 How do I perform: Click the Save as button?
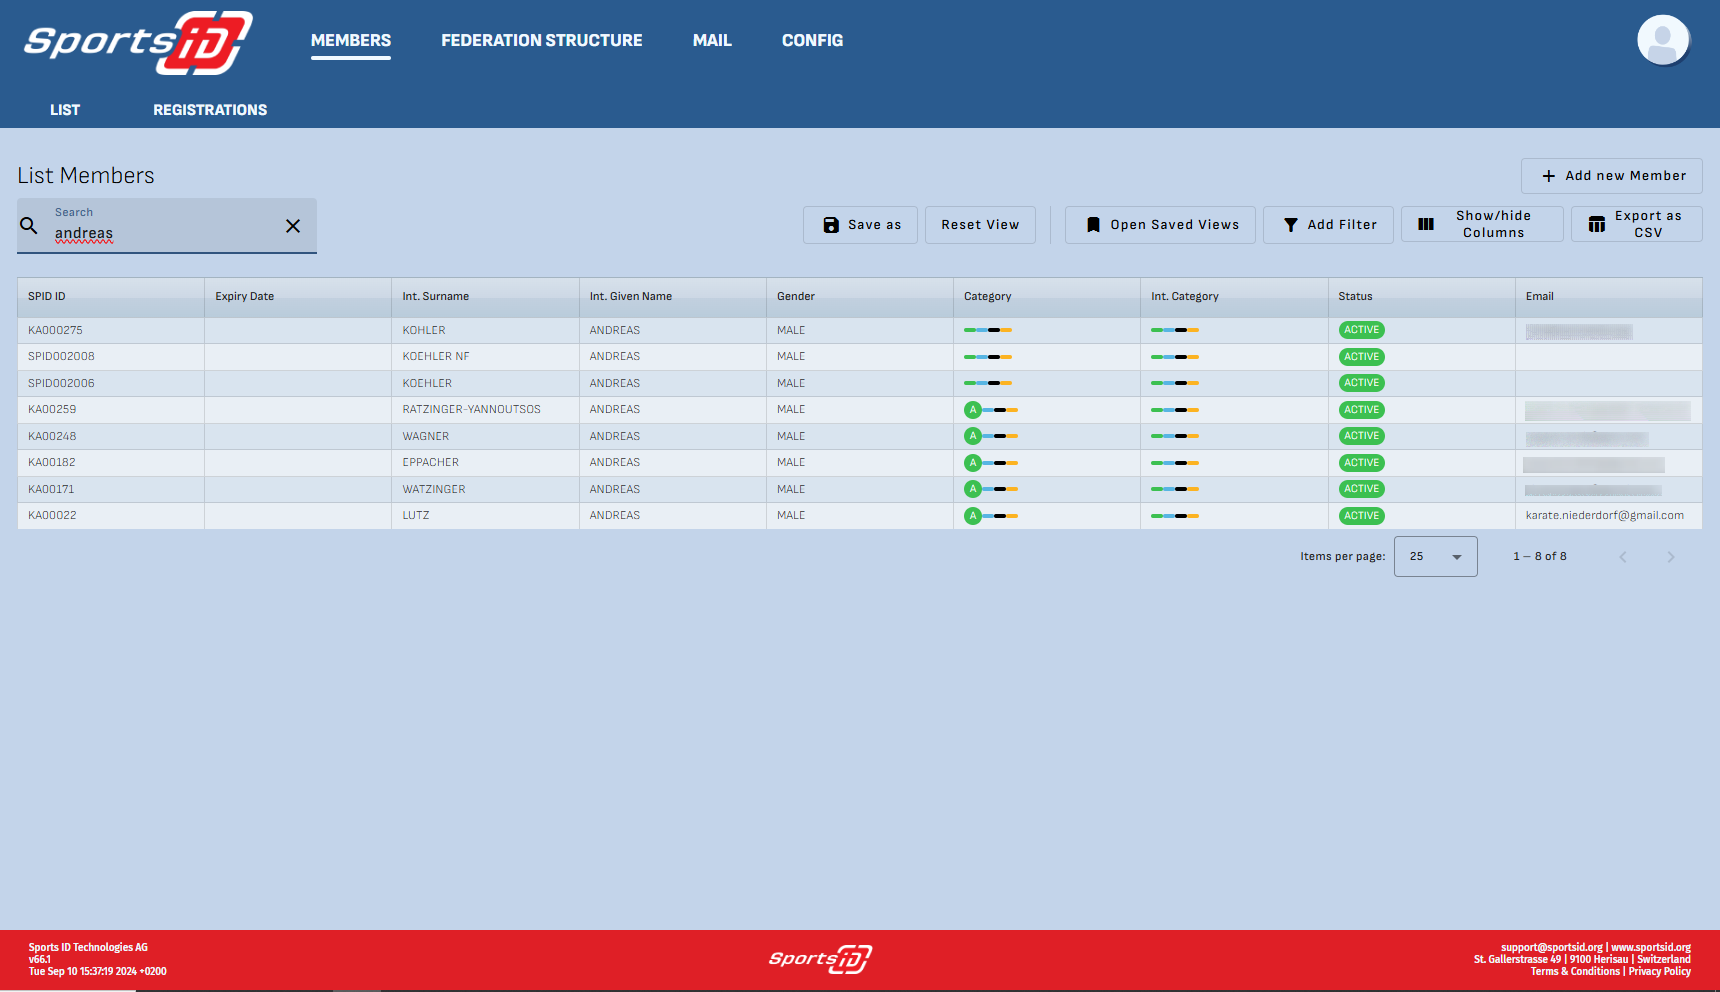(x=860, y=225)
